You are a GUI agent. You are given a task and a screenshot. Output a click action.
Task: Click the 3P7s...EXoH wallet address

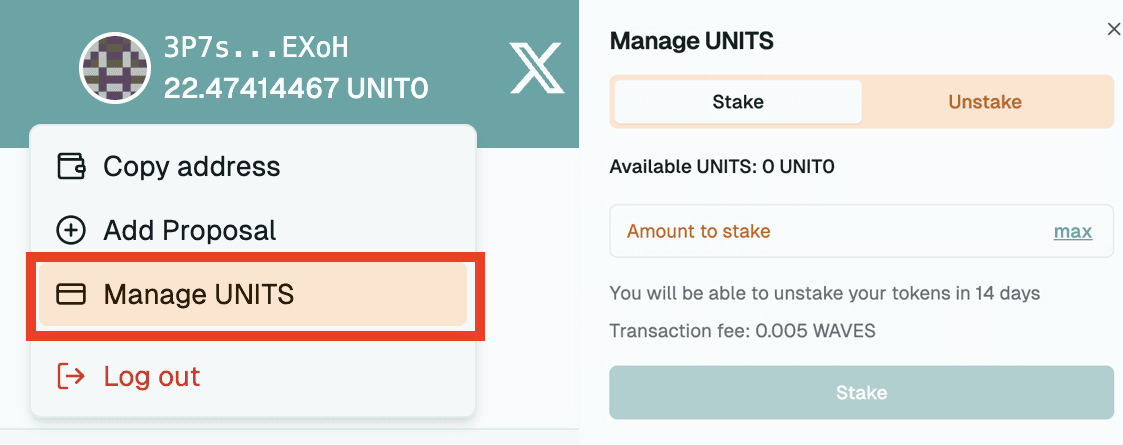tap(256, 48)
